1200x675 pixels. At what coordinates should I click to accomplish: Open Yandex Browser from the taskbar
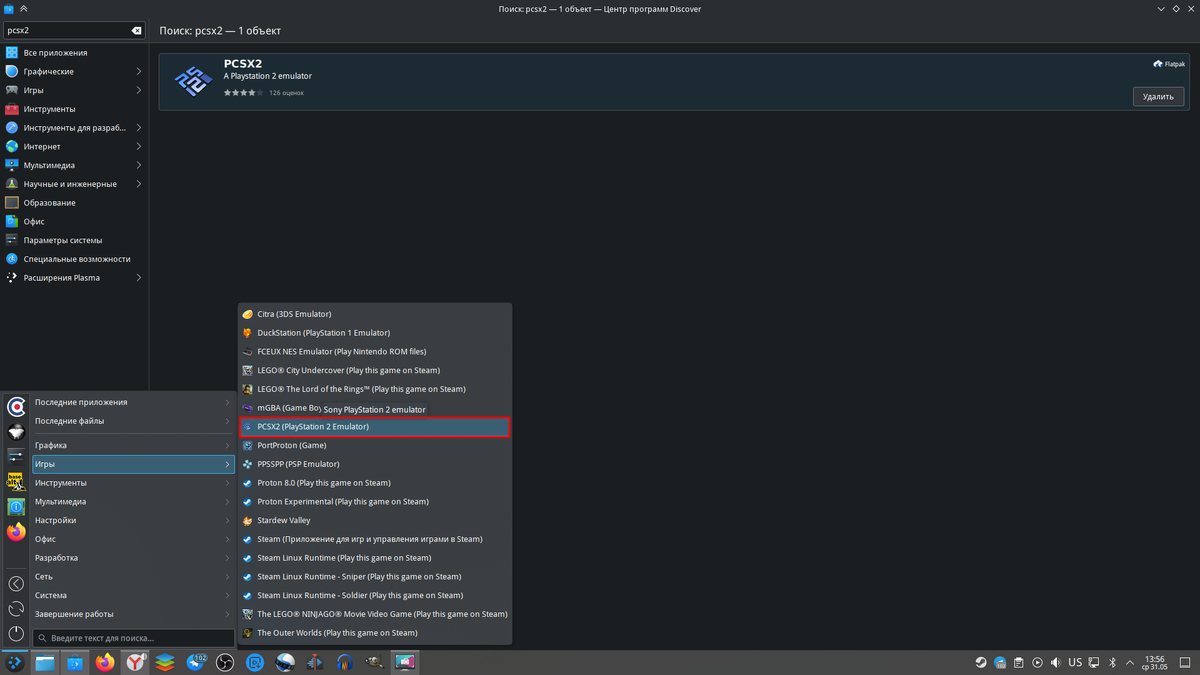135,662
